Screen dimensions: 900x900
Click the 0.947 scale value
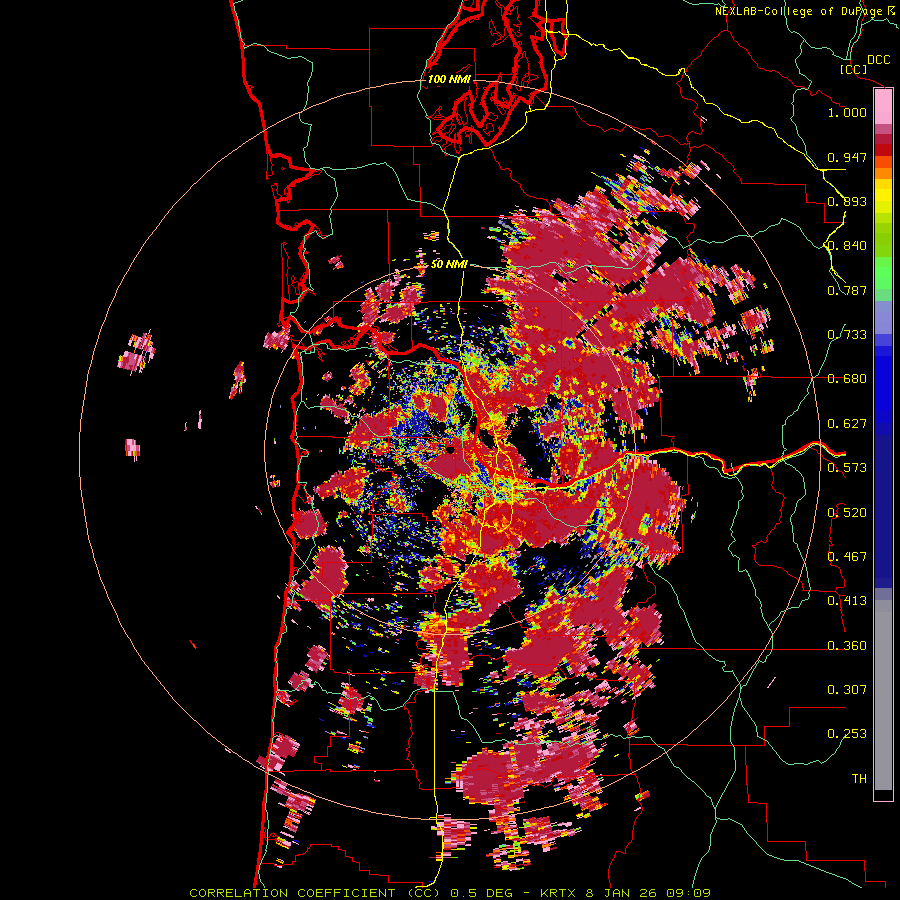[847, 157]
